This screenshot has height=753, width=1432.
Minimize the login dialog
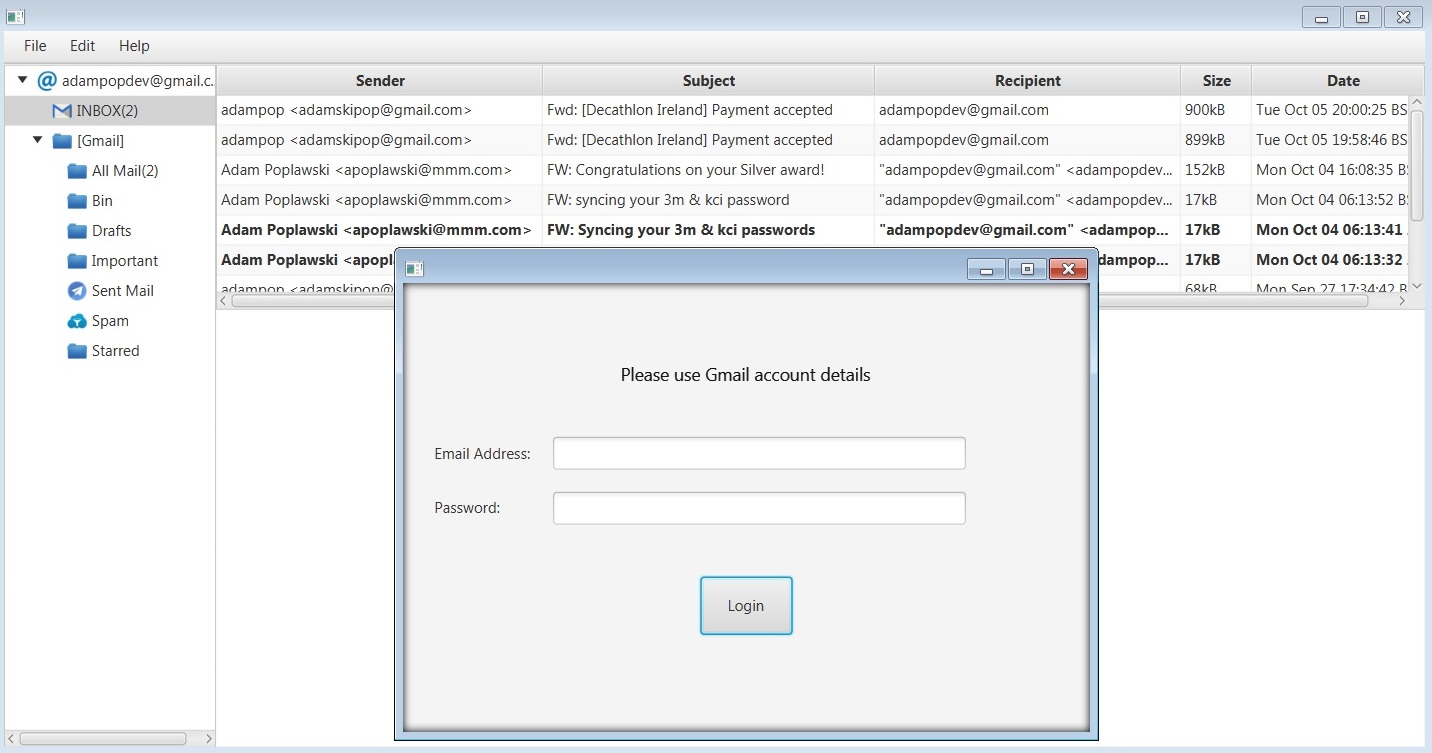(x=986, y=269)
